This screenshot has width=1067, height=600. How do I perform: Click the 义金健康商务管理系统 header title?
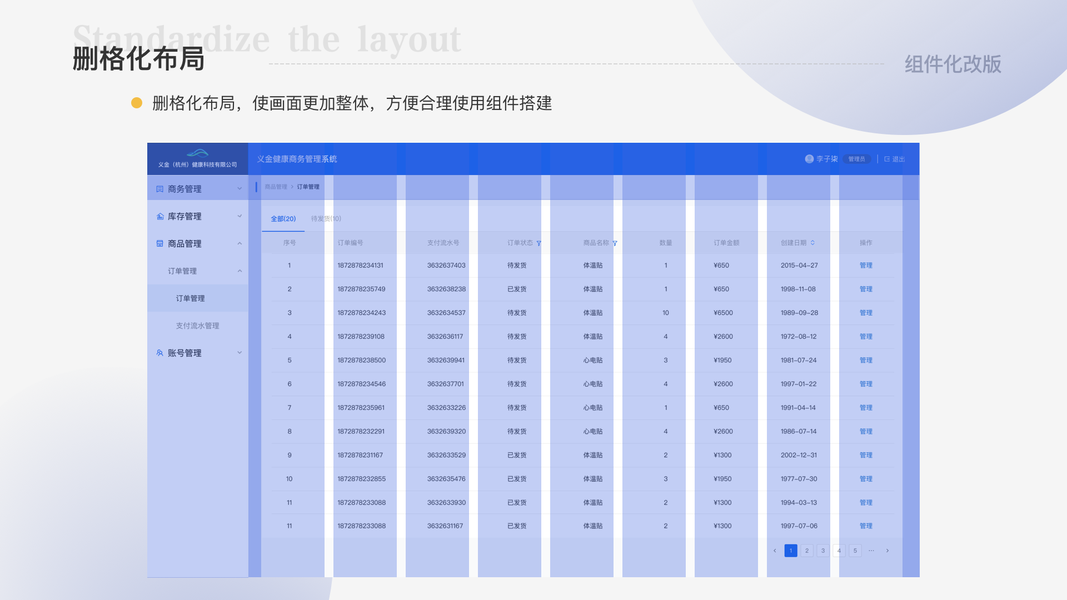point(297,159)
